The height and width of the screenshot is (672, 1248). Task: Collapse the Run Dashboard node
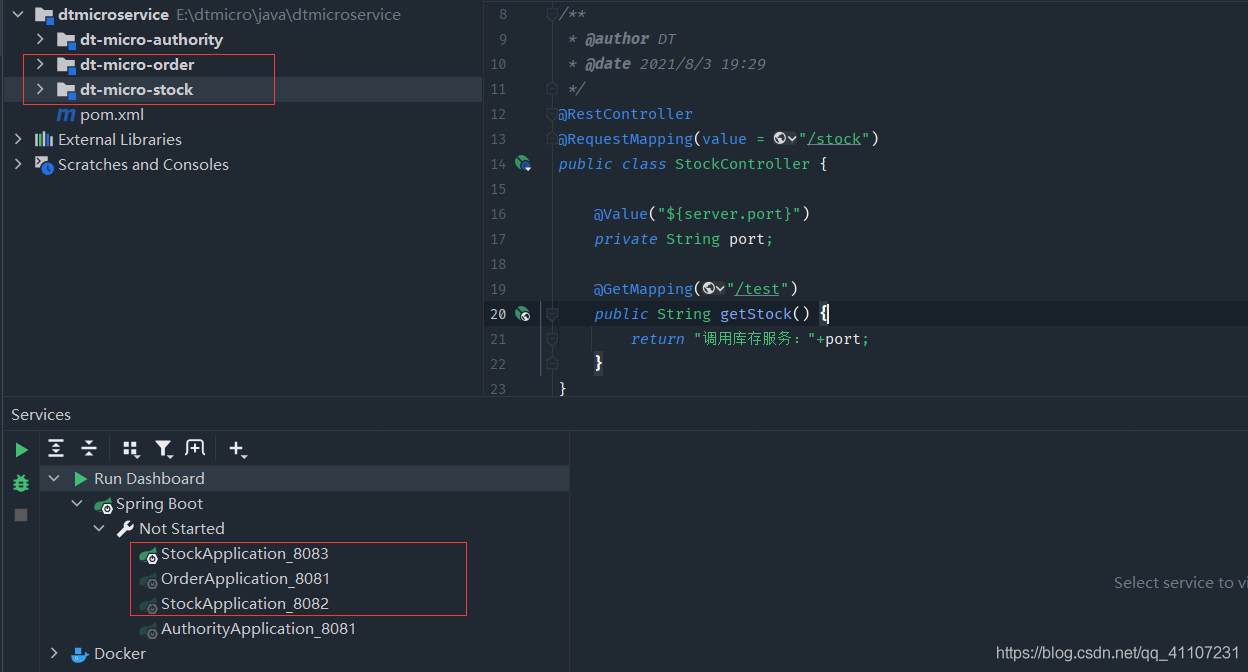click(x=55, y=478)
